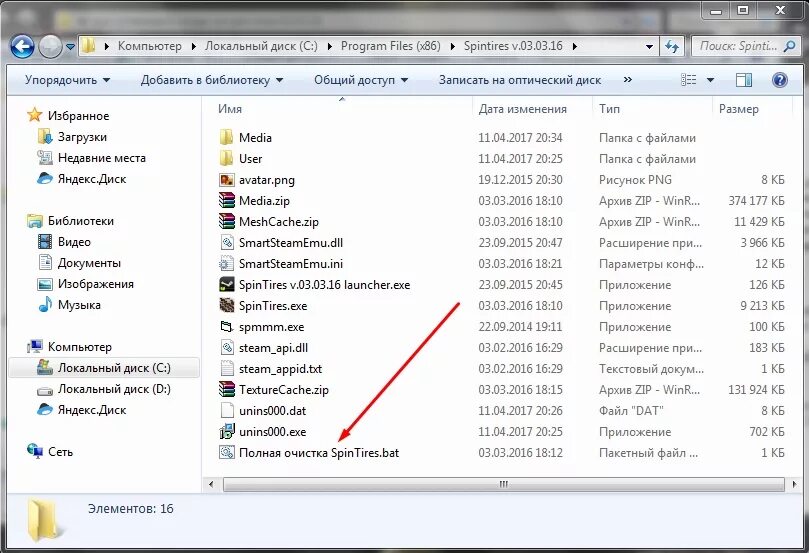Go back with the blue back arrow
809x553 pixels.
pos(22,47)
